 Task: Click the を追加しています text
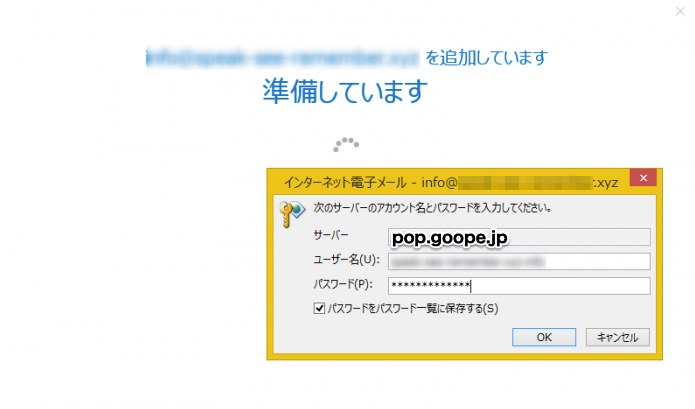[x=487, y=58]
